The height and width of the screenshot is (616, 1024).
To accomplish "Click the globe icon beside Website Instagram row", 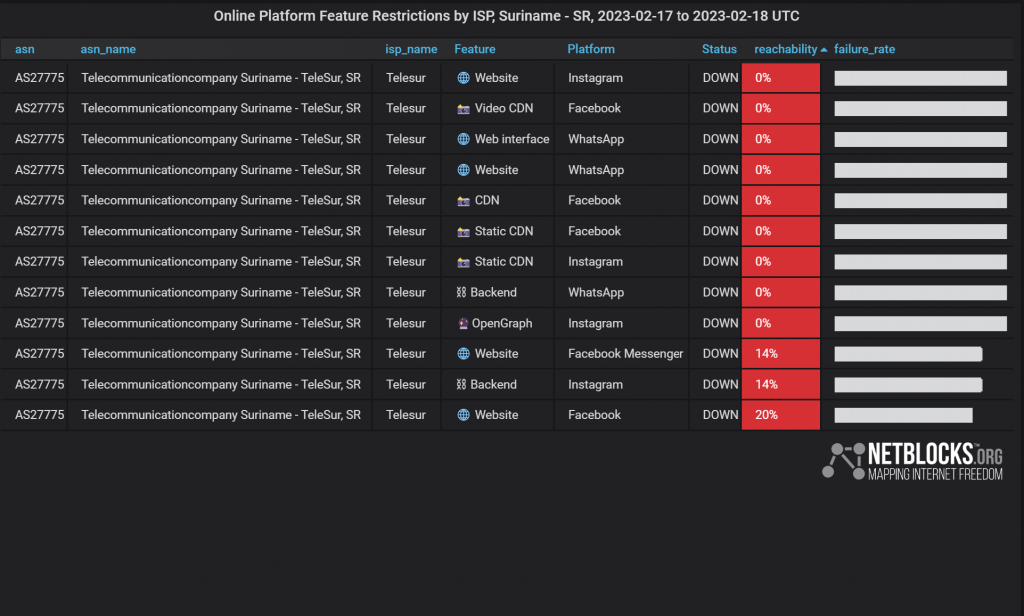I will (x=463, y=78).
